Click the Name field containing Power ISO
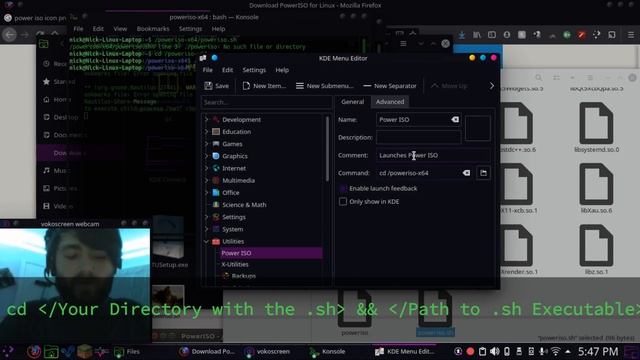This screenshot has width=640, height=360. [413, 120]
